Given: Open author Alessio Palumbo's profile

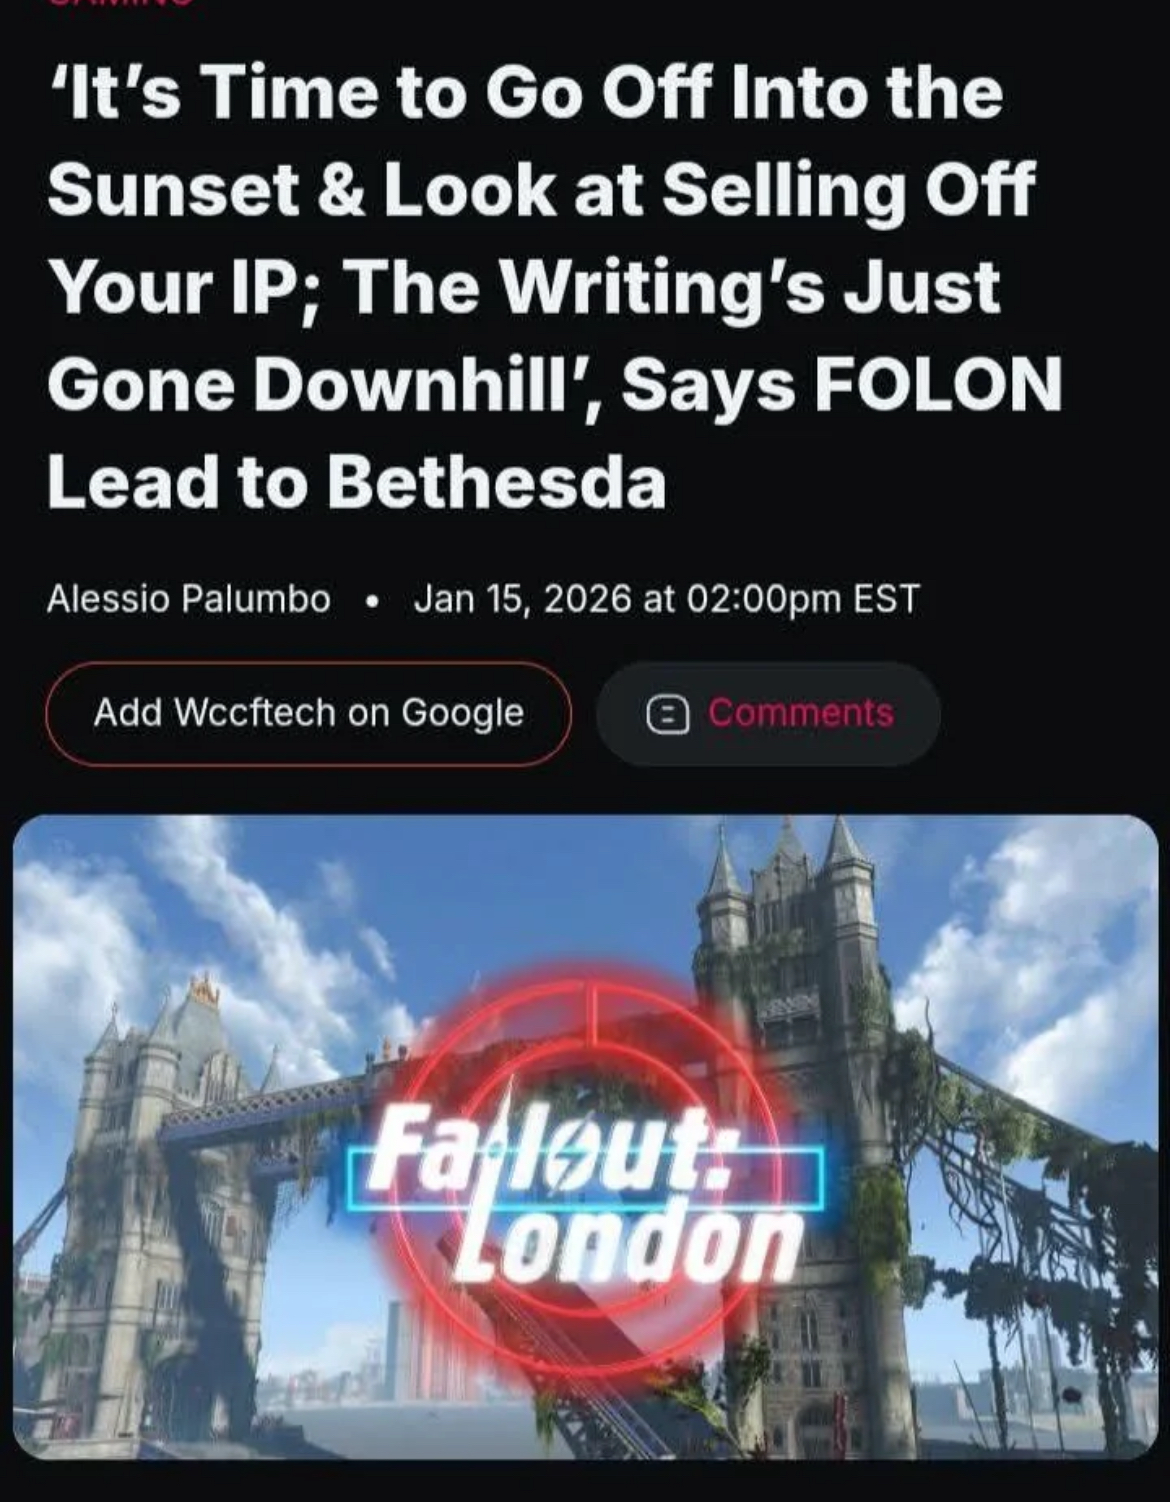Looking at the screenshot, I should pyautogui.click(x=188, y=599).
